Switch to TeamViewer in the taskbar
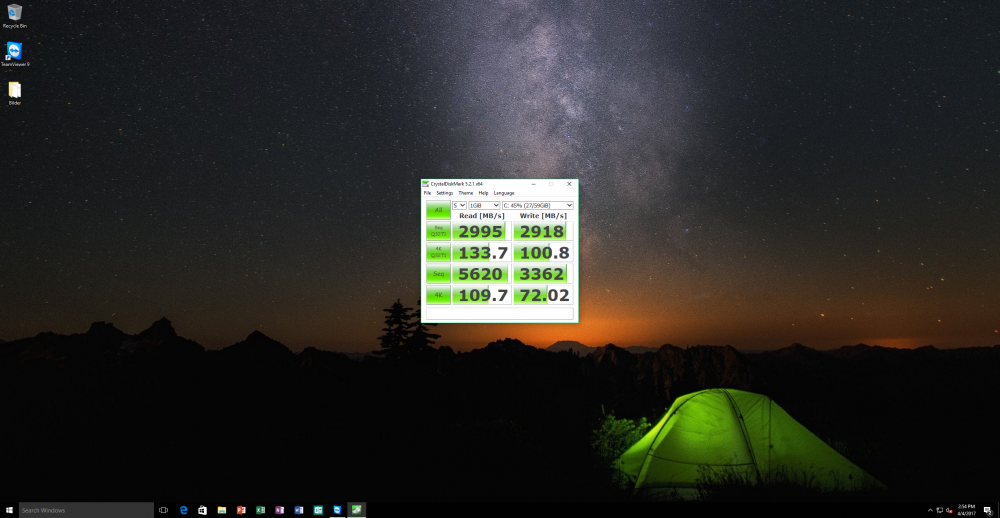Viewport: 1000px width, 518px height. click(x=337, y=510)
